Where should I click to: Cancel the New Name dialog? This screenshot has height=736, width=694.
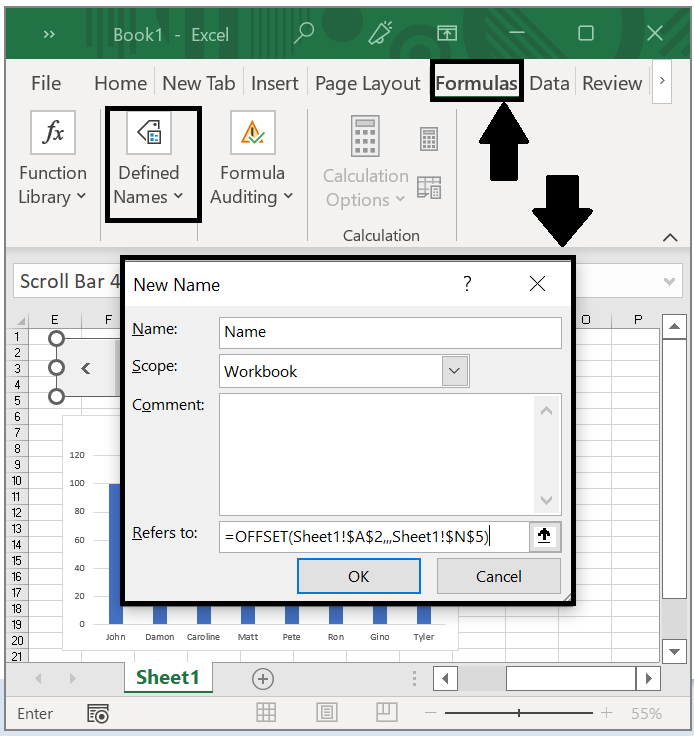pos(498,576)
